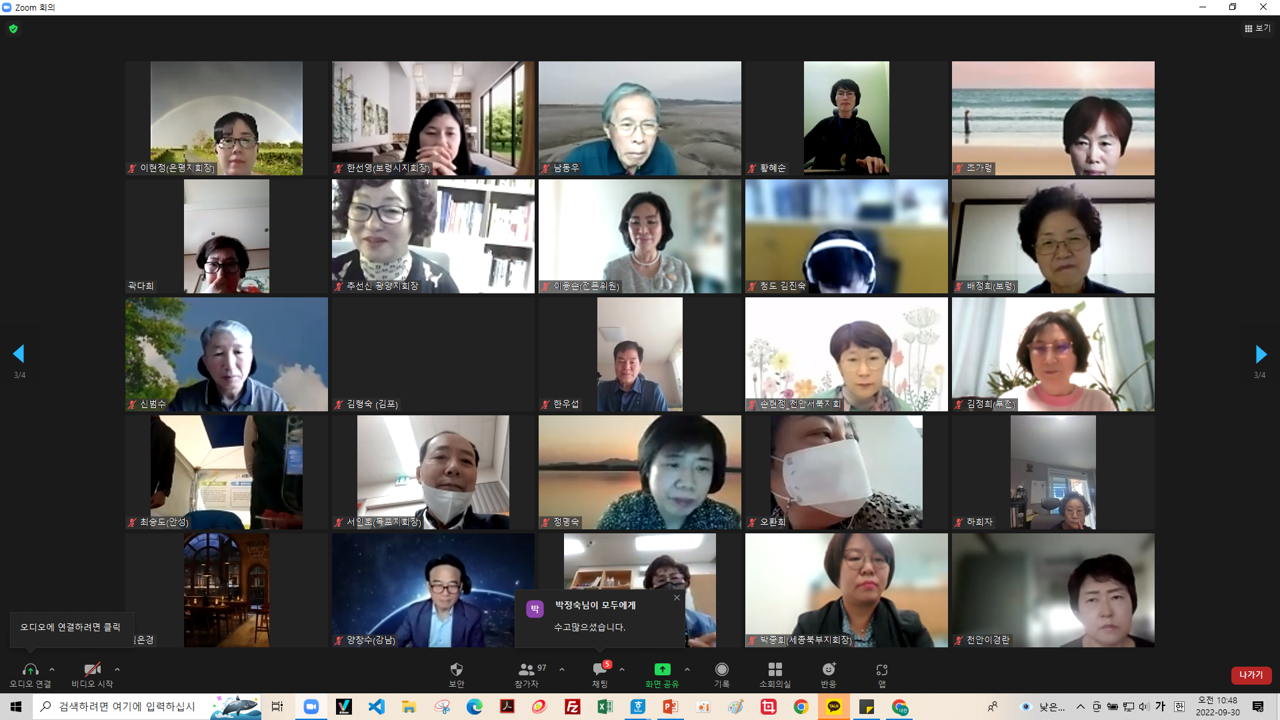Go to next page of participants

click(1260, 354)
